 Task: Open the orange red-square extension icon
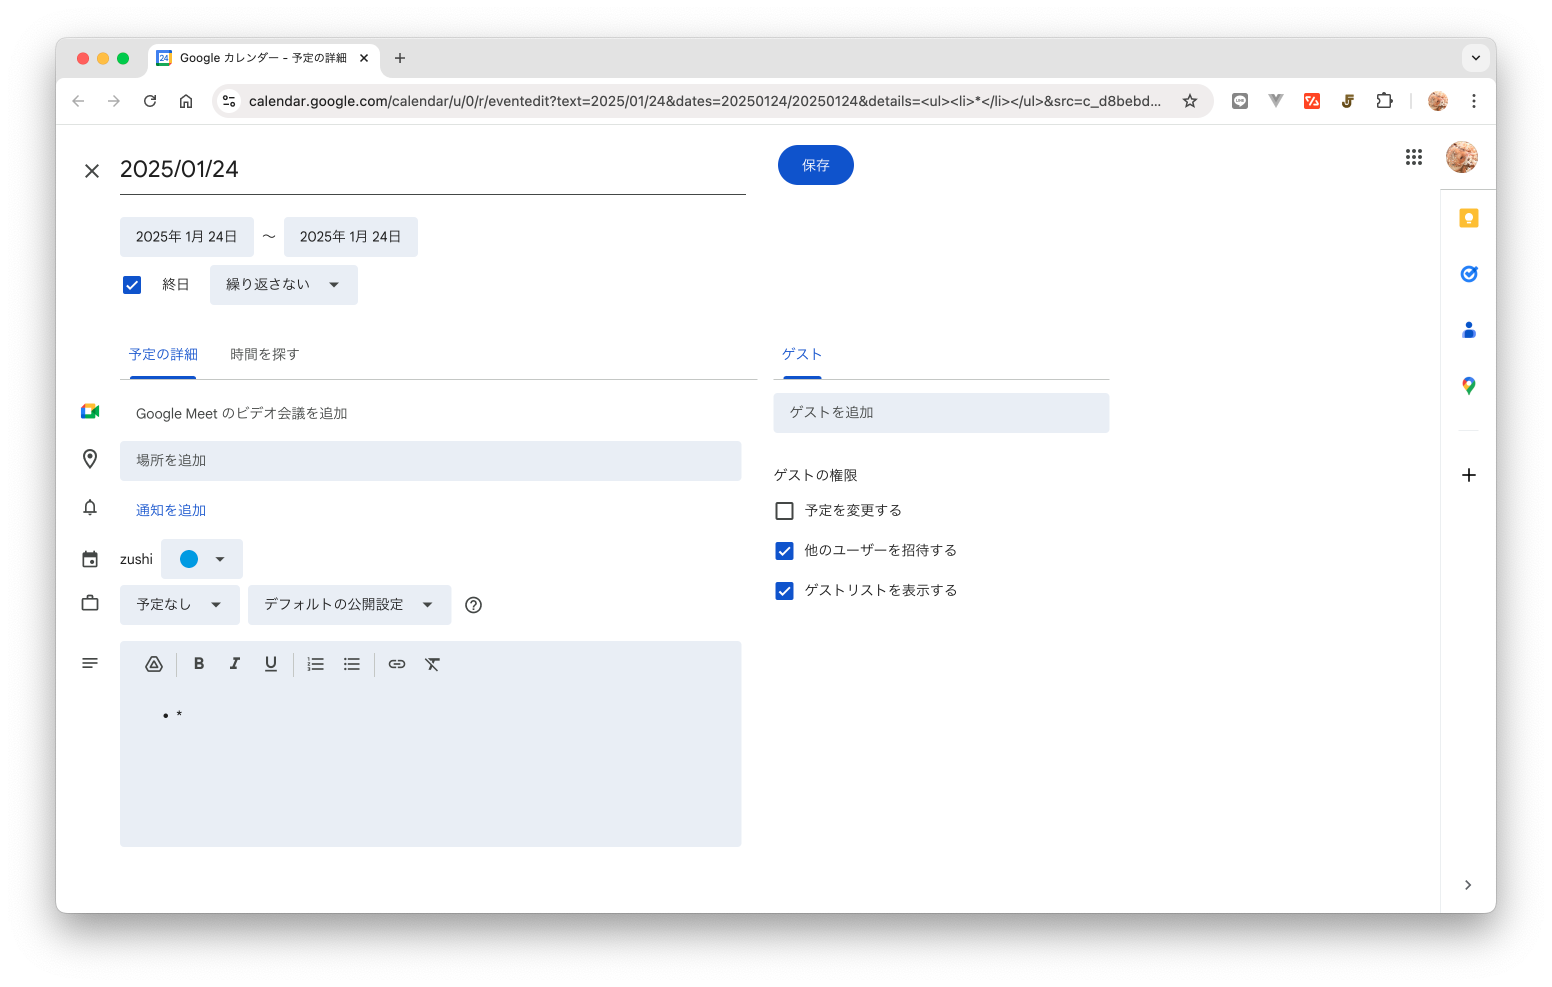(1312, 101)
